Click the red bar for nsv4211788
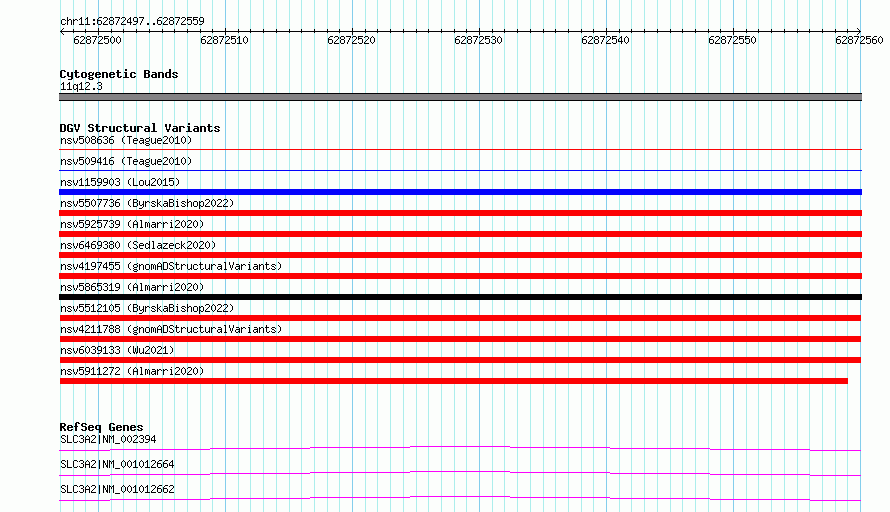The width and height of the screenshot is (890, 512). pos(460,339)
